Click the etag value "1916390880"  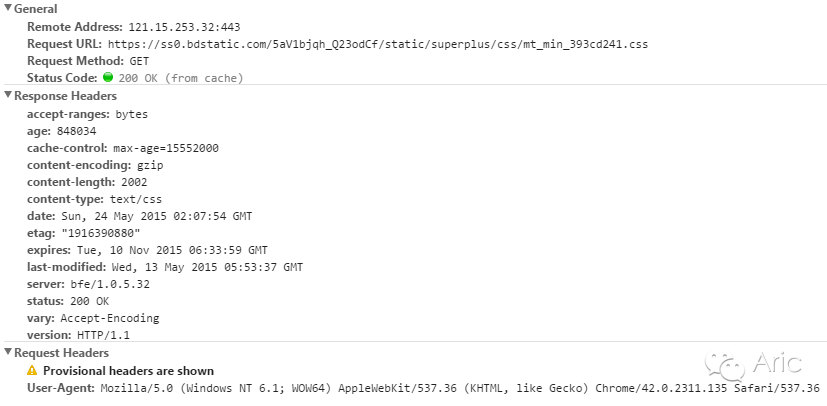[101, 233]
